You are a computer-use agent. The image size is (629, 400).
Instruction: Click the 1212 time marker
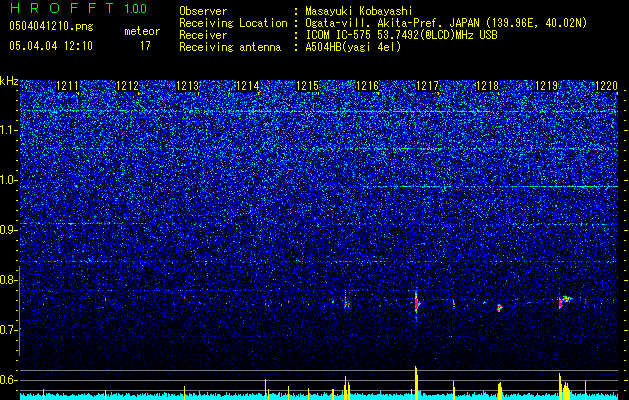(127, 86)
